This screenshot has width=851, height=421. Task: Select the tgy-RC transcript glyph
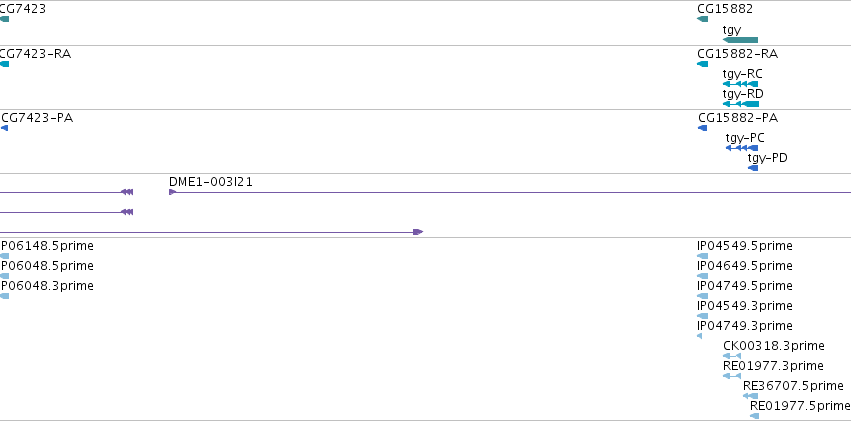(740, 84)
